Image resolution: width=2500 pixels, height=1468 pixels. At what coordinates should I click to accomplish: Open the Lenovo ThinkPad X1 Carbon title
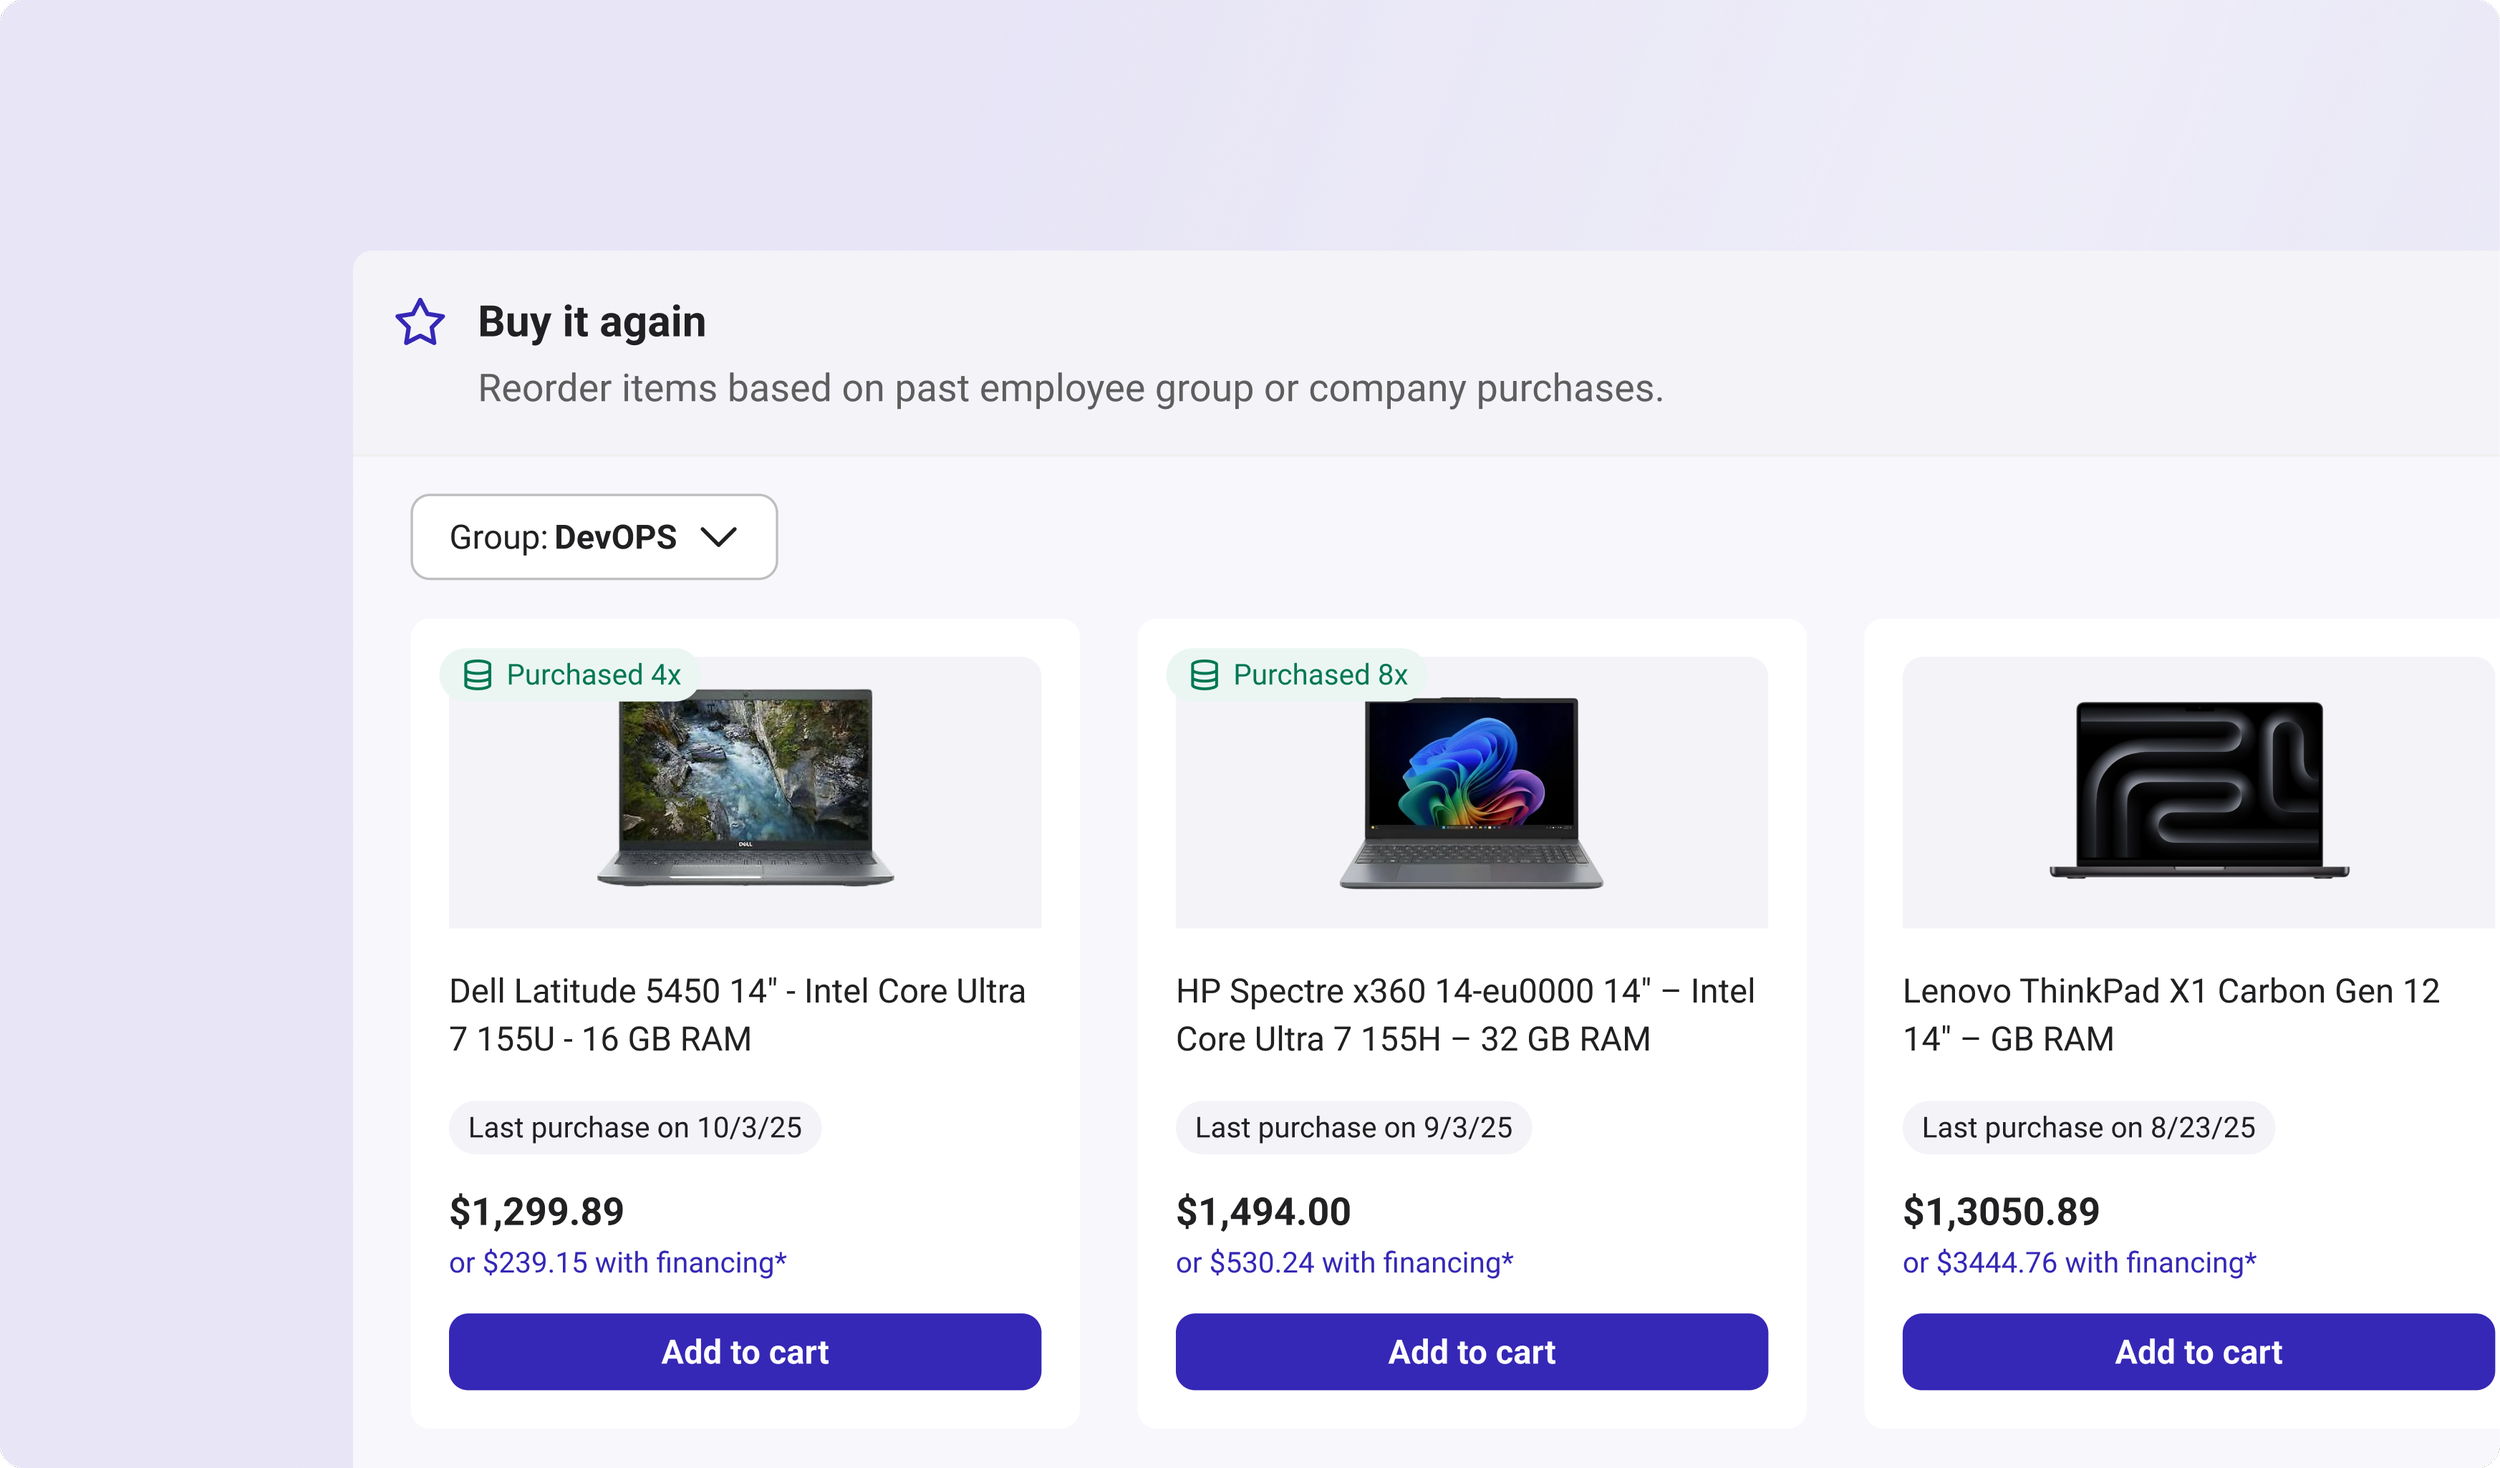click(x=2170, y=1015)
